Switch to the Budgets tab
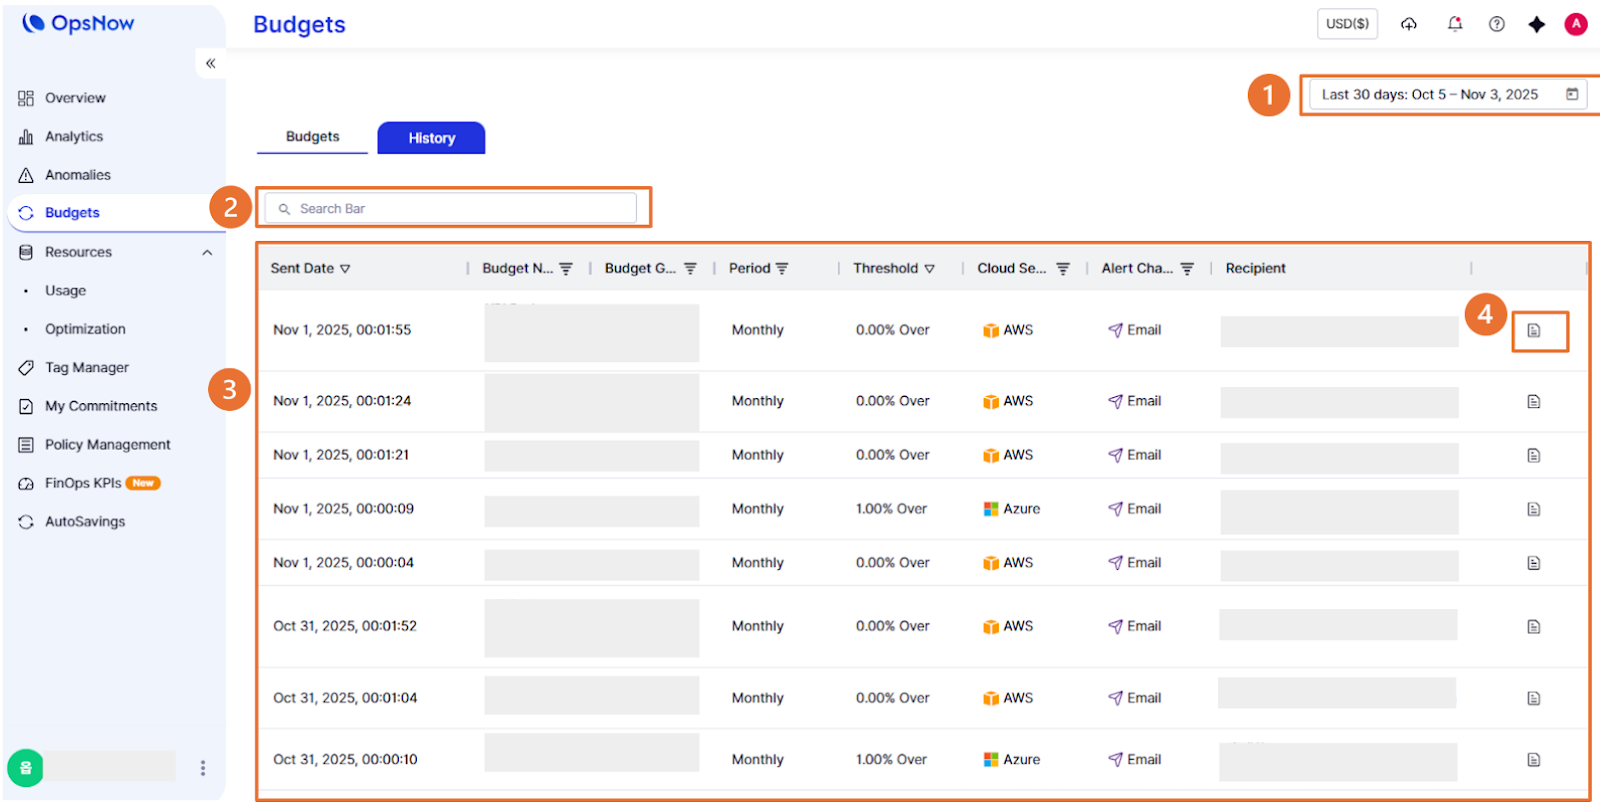Image resolution: width=1600 pixels, height=807 pixels. [x=312, y=137]
